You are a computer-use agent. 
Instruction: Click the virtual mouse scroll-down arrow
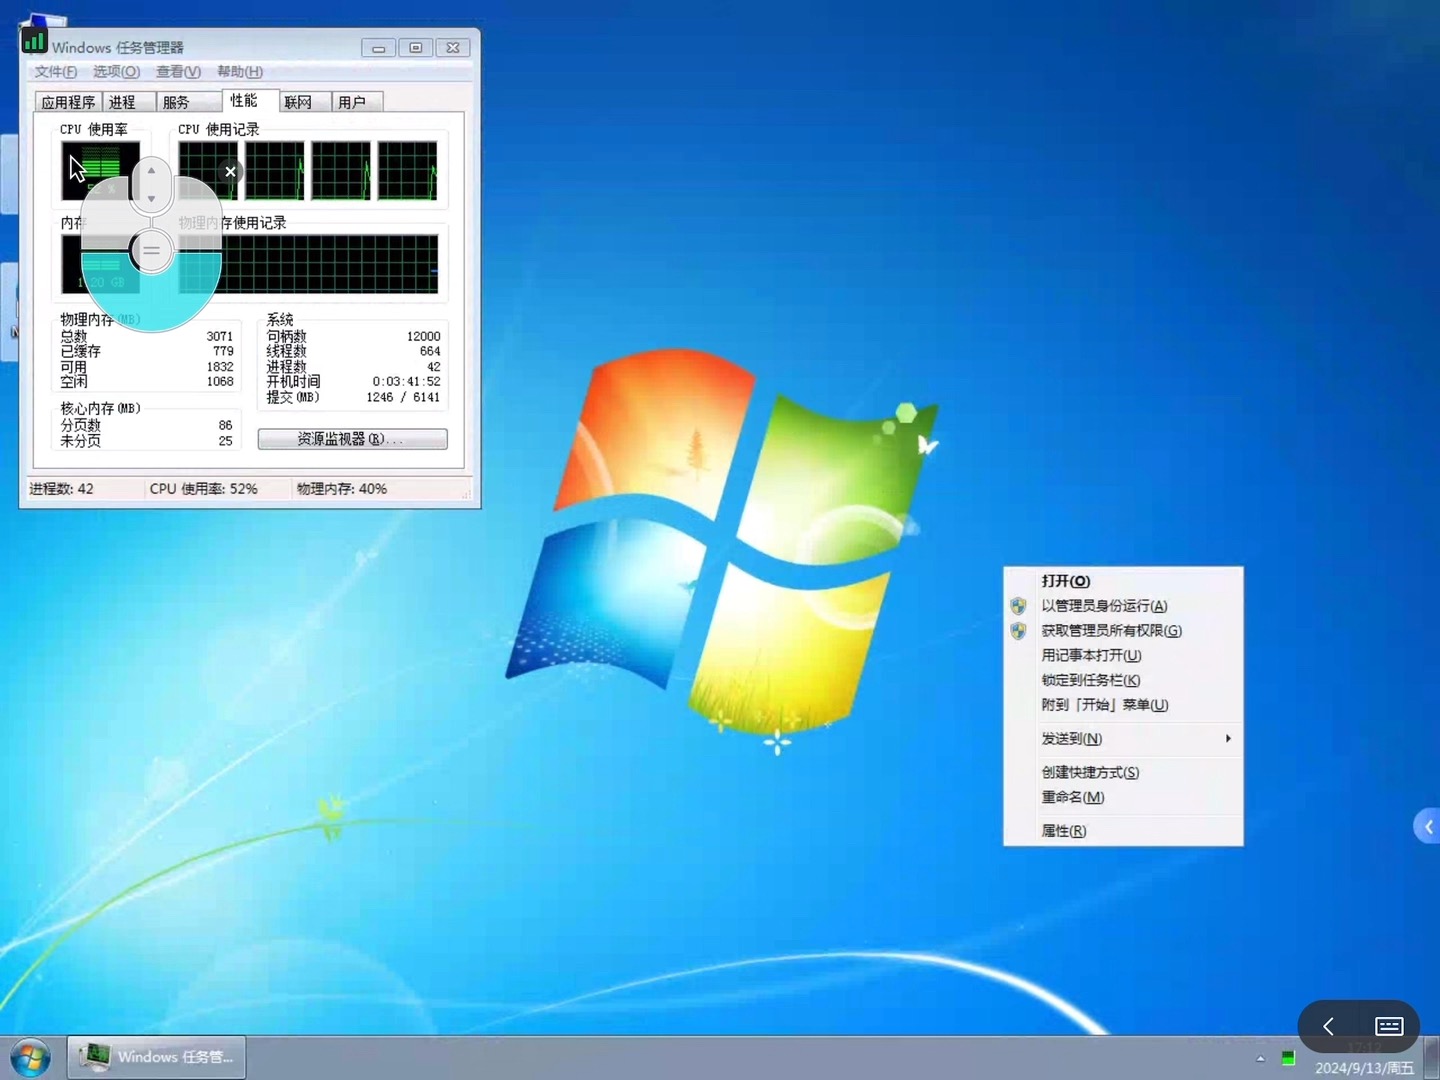point(151,198)
